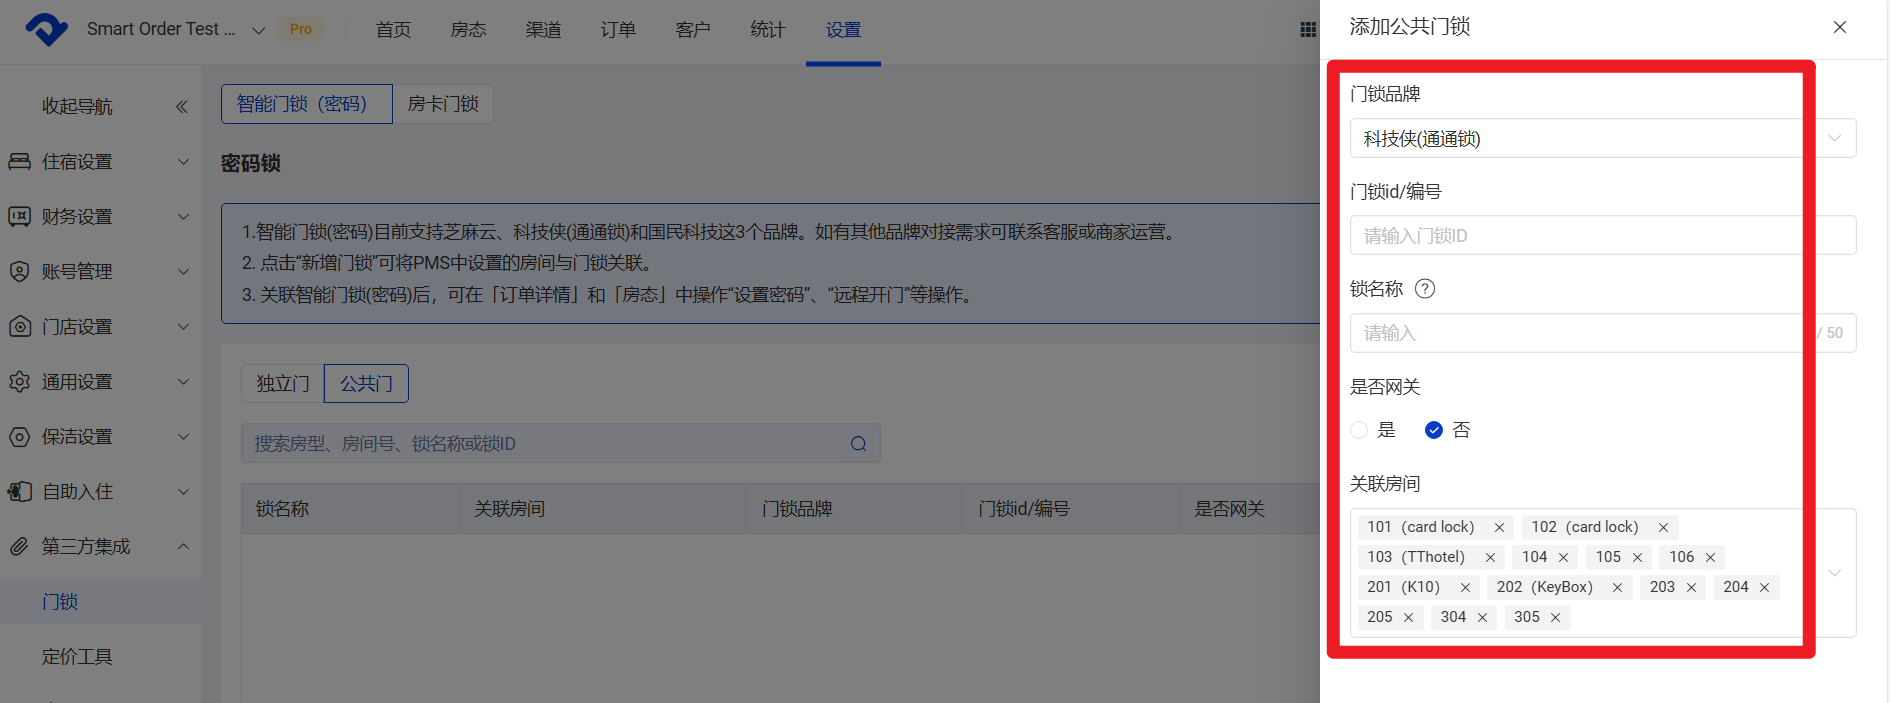
Task: Click the room/lock search field
Action: pos(560,443)
